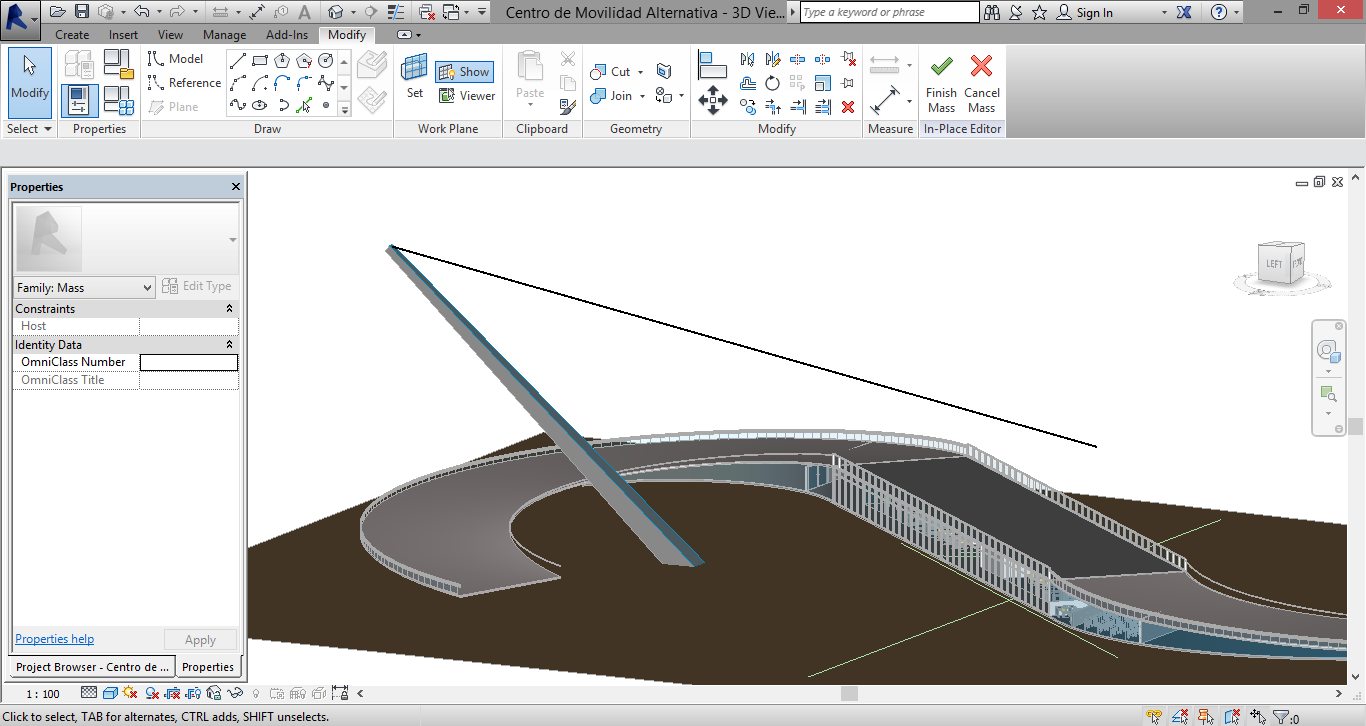Select the Move tool in Modify panel
This screenshot has height=726, width=1366.
pos(712,100)
